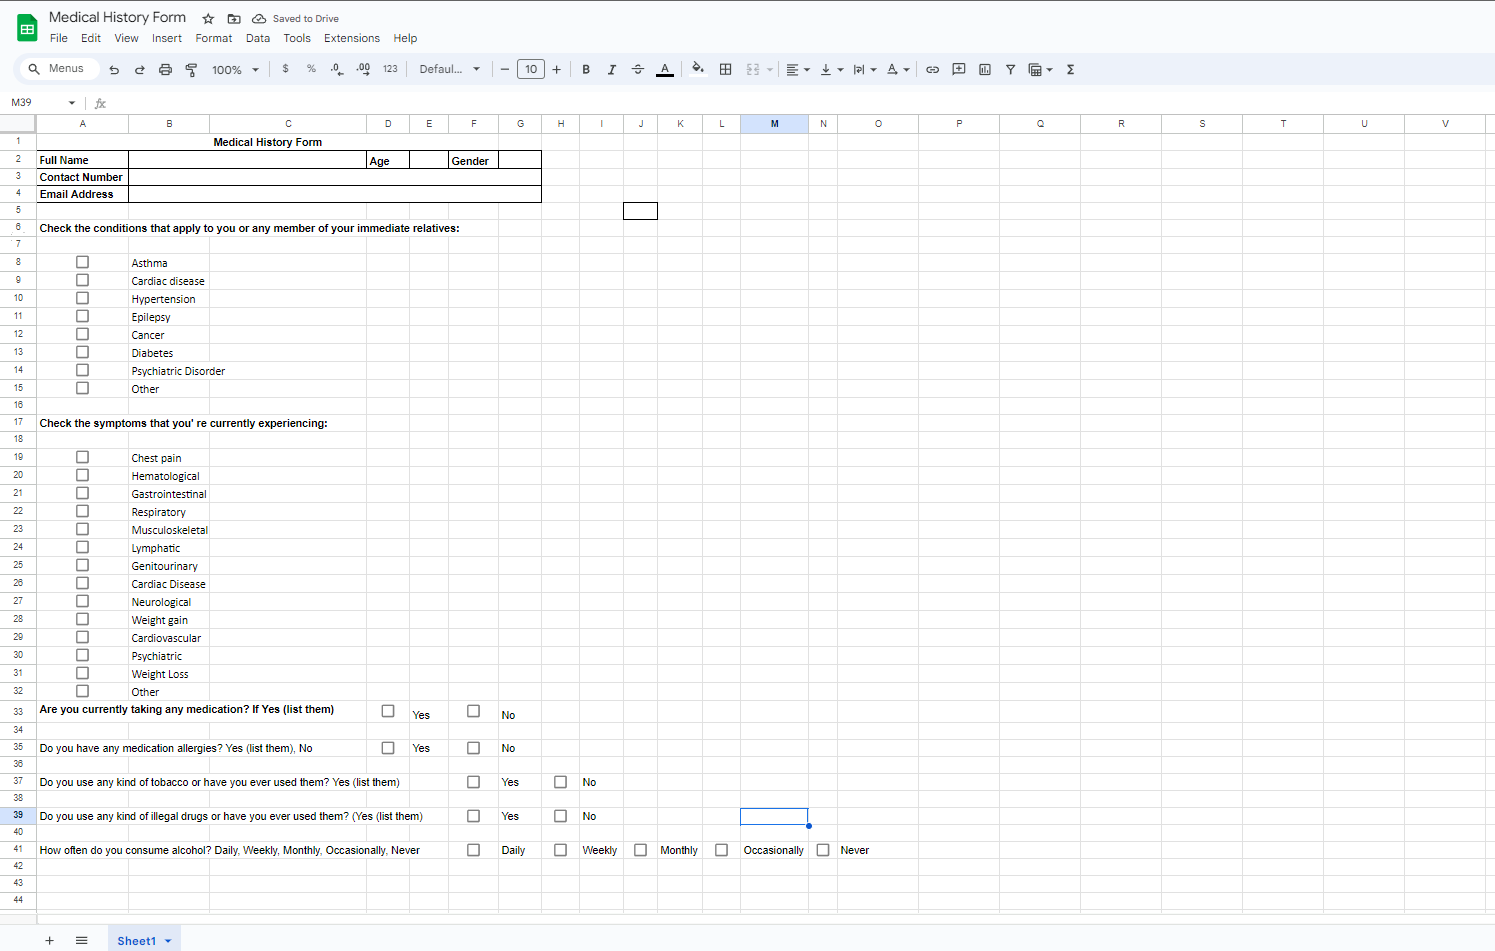Screen dimensions: 1495x951
Task: Open the functions sigma button
Action: tap(1070, 69)
